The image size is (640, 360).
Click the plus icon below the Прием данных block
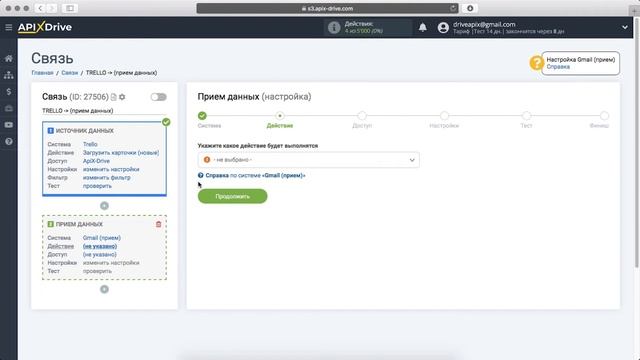coord(104,289)
